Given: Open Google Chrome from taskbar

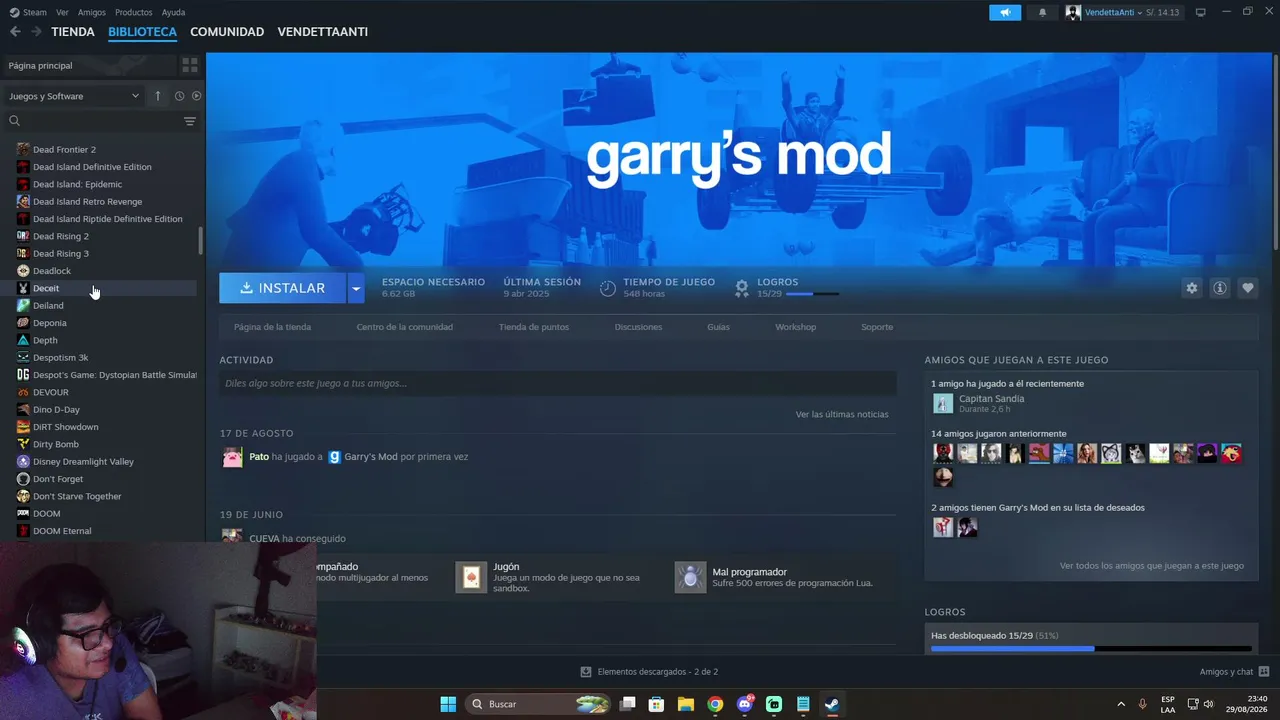Looking at the screenshot, I should click(x=715, y=704).
